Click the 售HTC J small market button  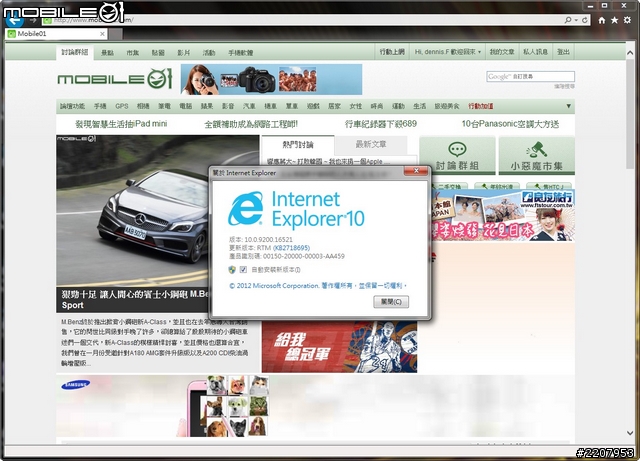(549, 187)
